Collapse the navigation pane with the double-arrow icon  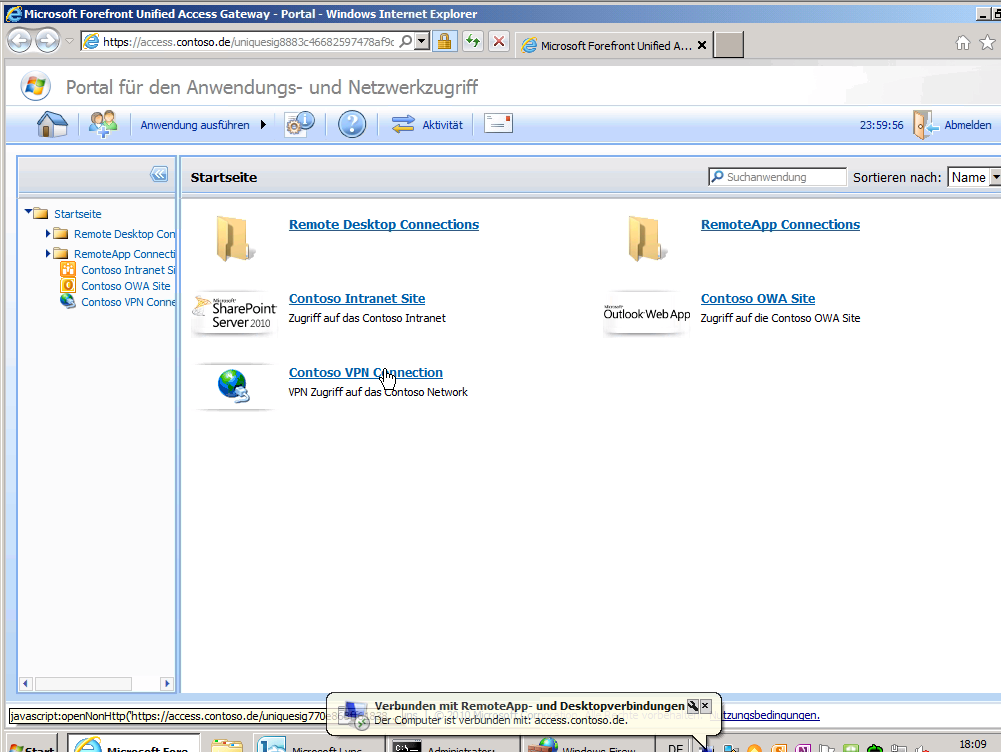tap(159, 174)
